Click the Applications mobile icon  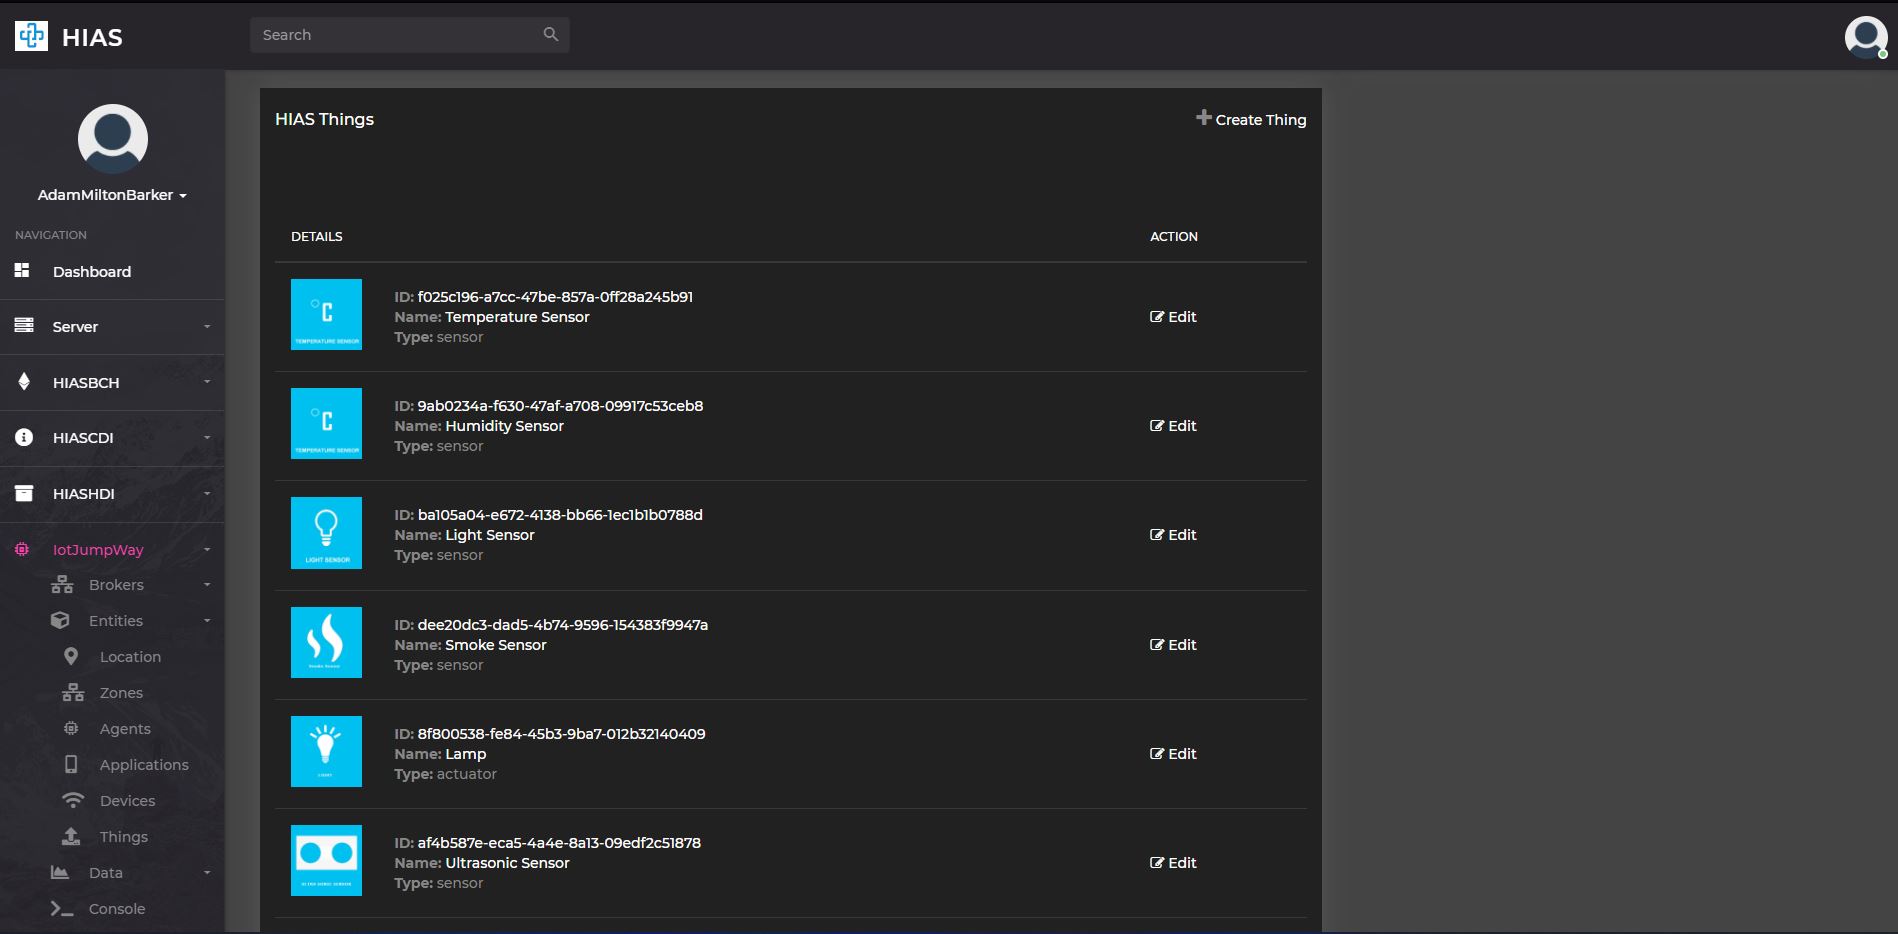pyautogui.click(x=71, y=764)
